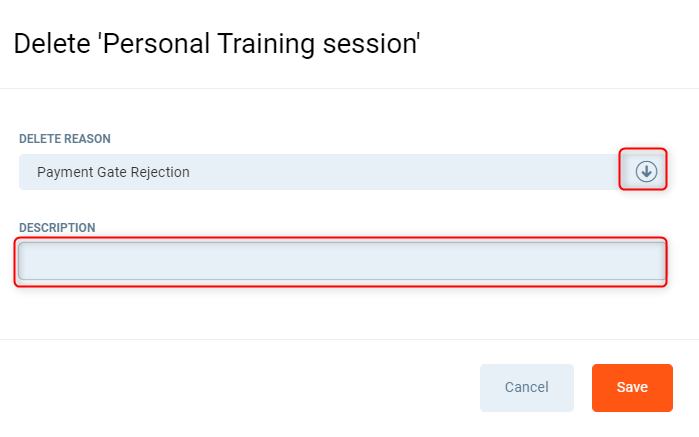
Task: Save the Personal Training session deletion
Action: coord(632,388)
